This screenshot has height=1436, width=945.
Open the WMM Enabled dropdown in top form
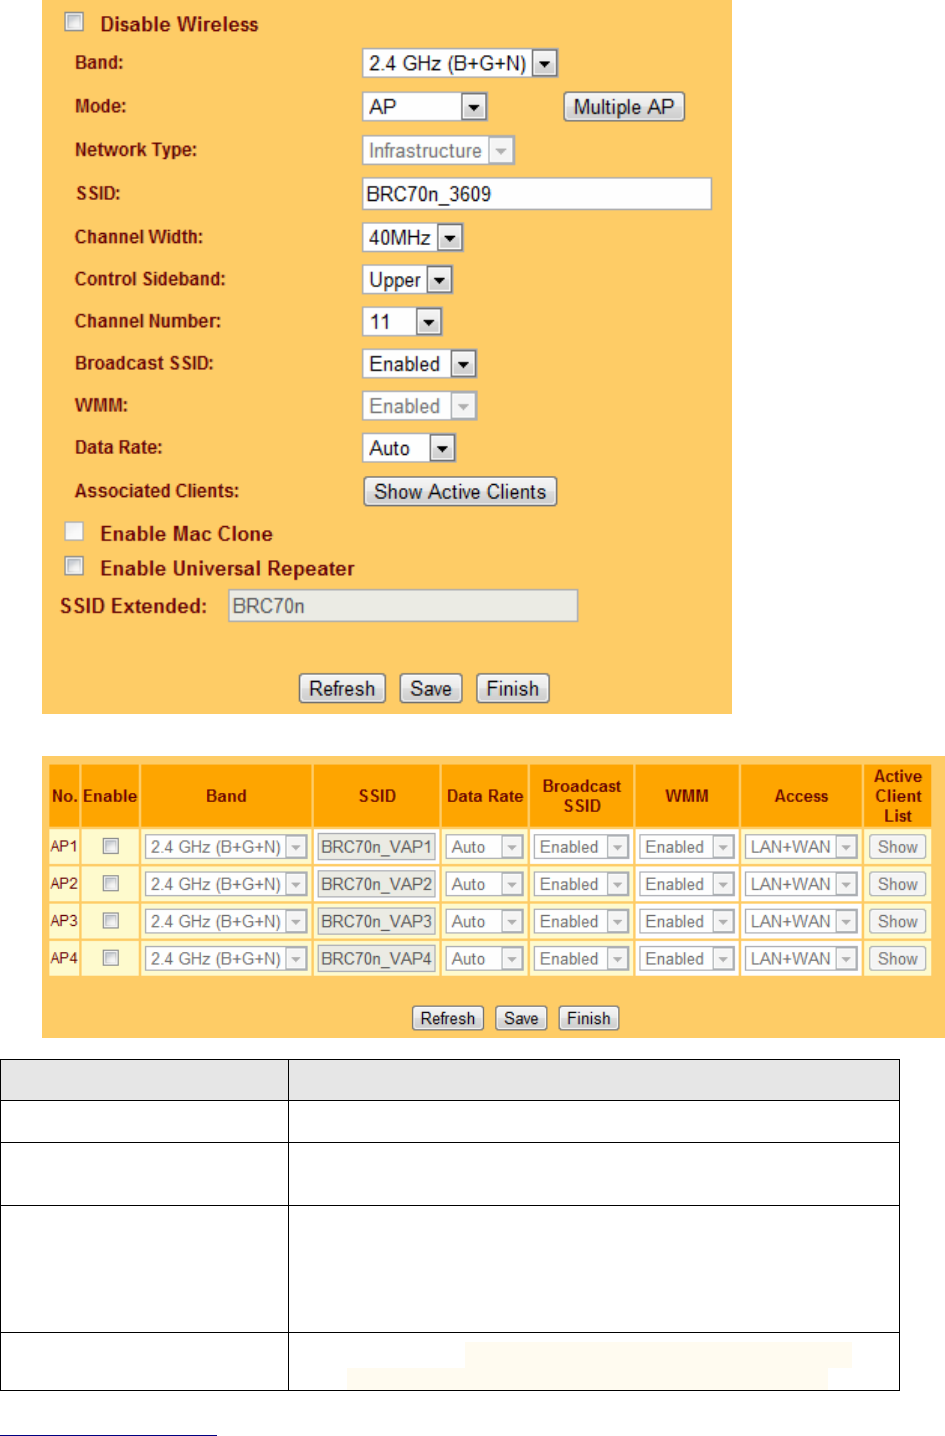[x=419, y=406]
